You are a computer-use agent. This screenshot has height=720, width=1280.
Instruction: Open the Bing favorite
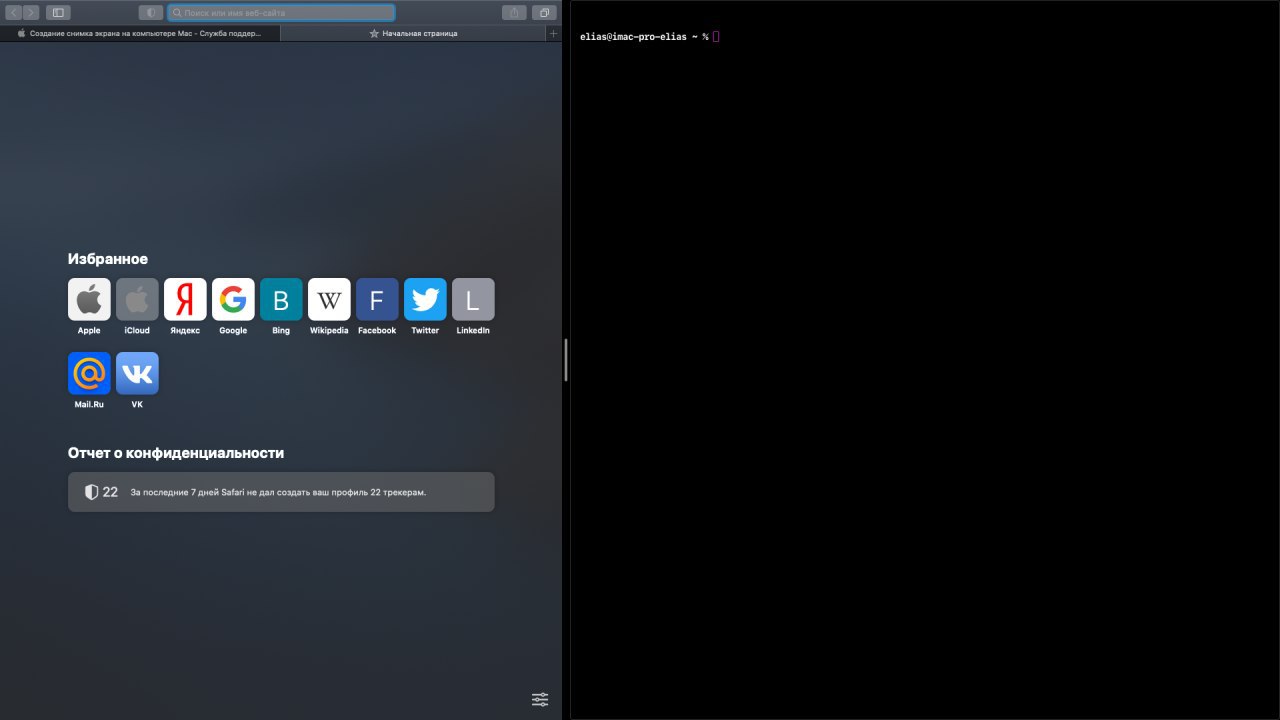281,306
